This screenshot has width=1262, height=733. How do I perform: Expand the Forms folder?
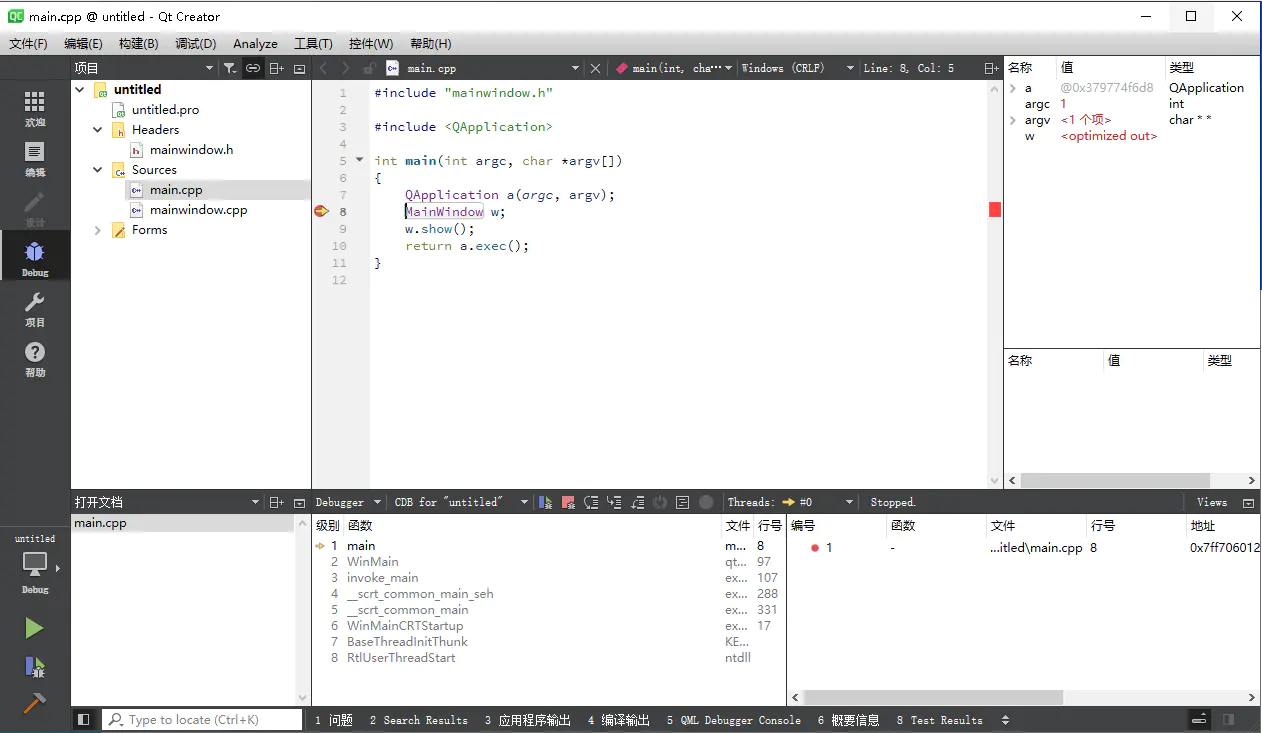coord(98,230)
